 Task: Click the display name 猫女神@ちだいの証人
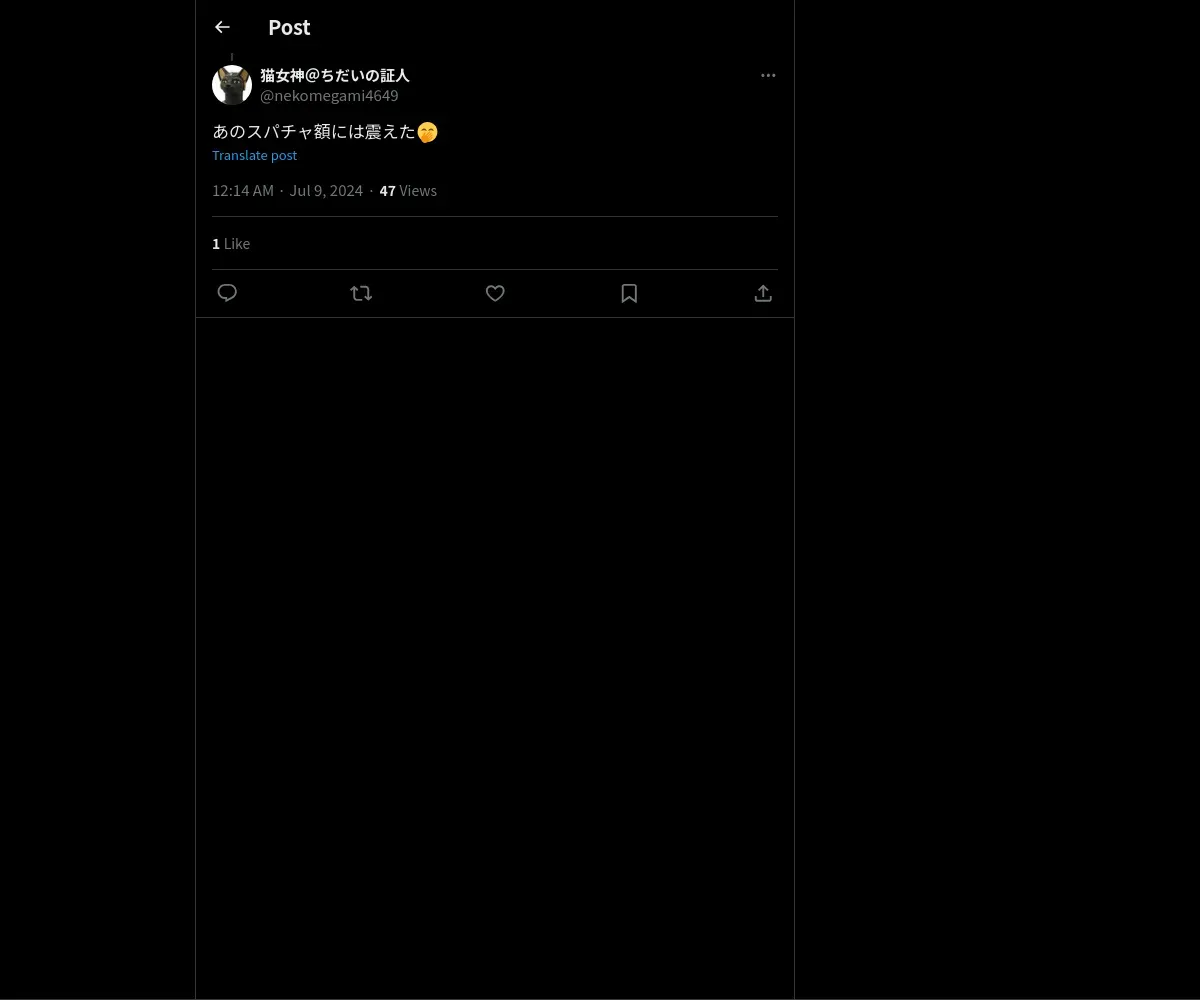point(335,75)
